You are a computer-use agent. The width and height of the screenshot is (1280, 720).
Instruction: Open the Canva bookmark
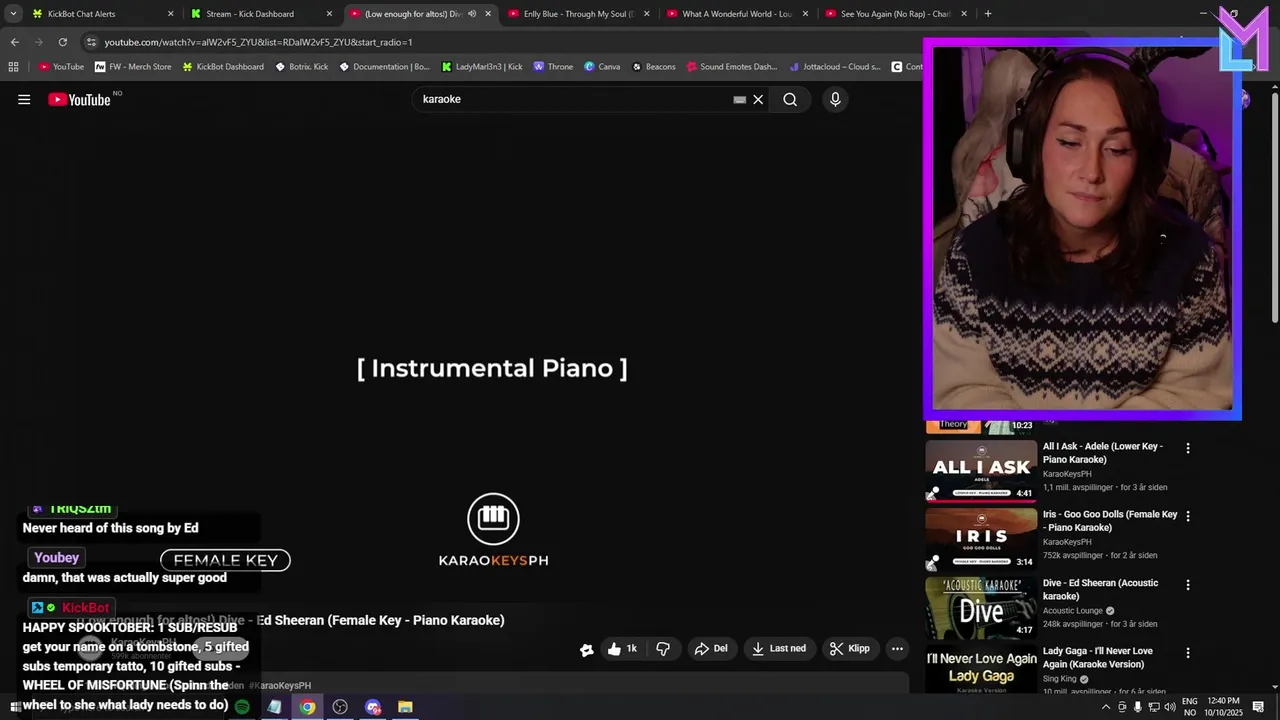coord(602,67)
